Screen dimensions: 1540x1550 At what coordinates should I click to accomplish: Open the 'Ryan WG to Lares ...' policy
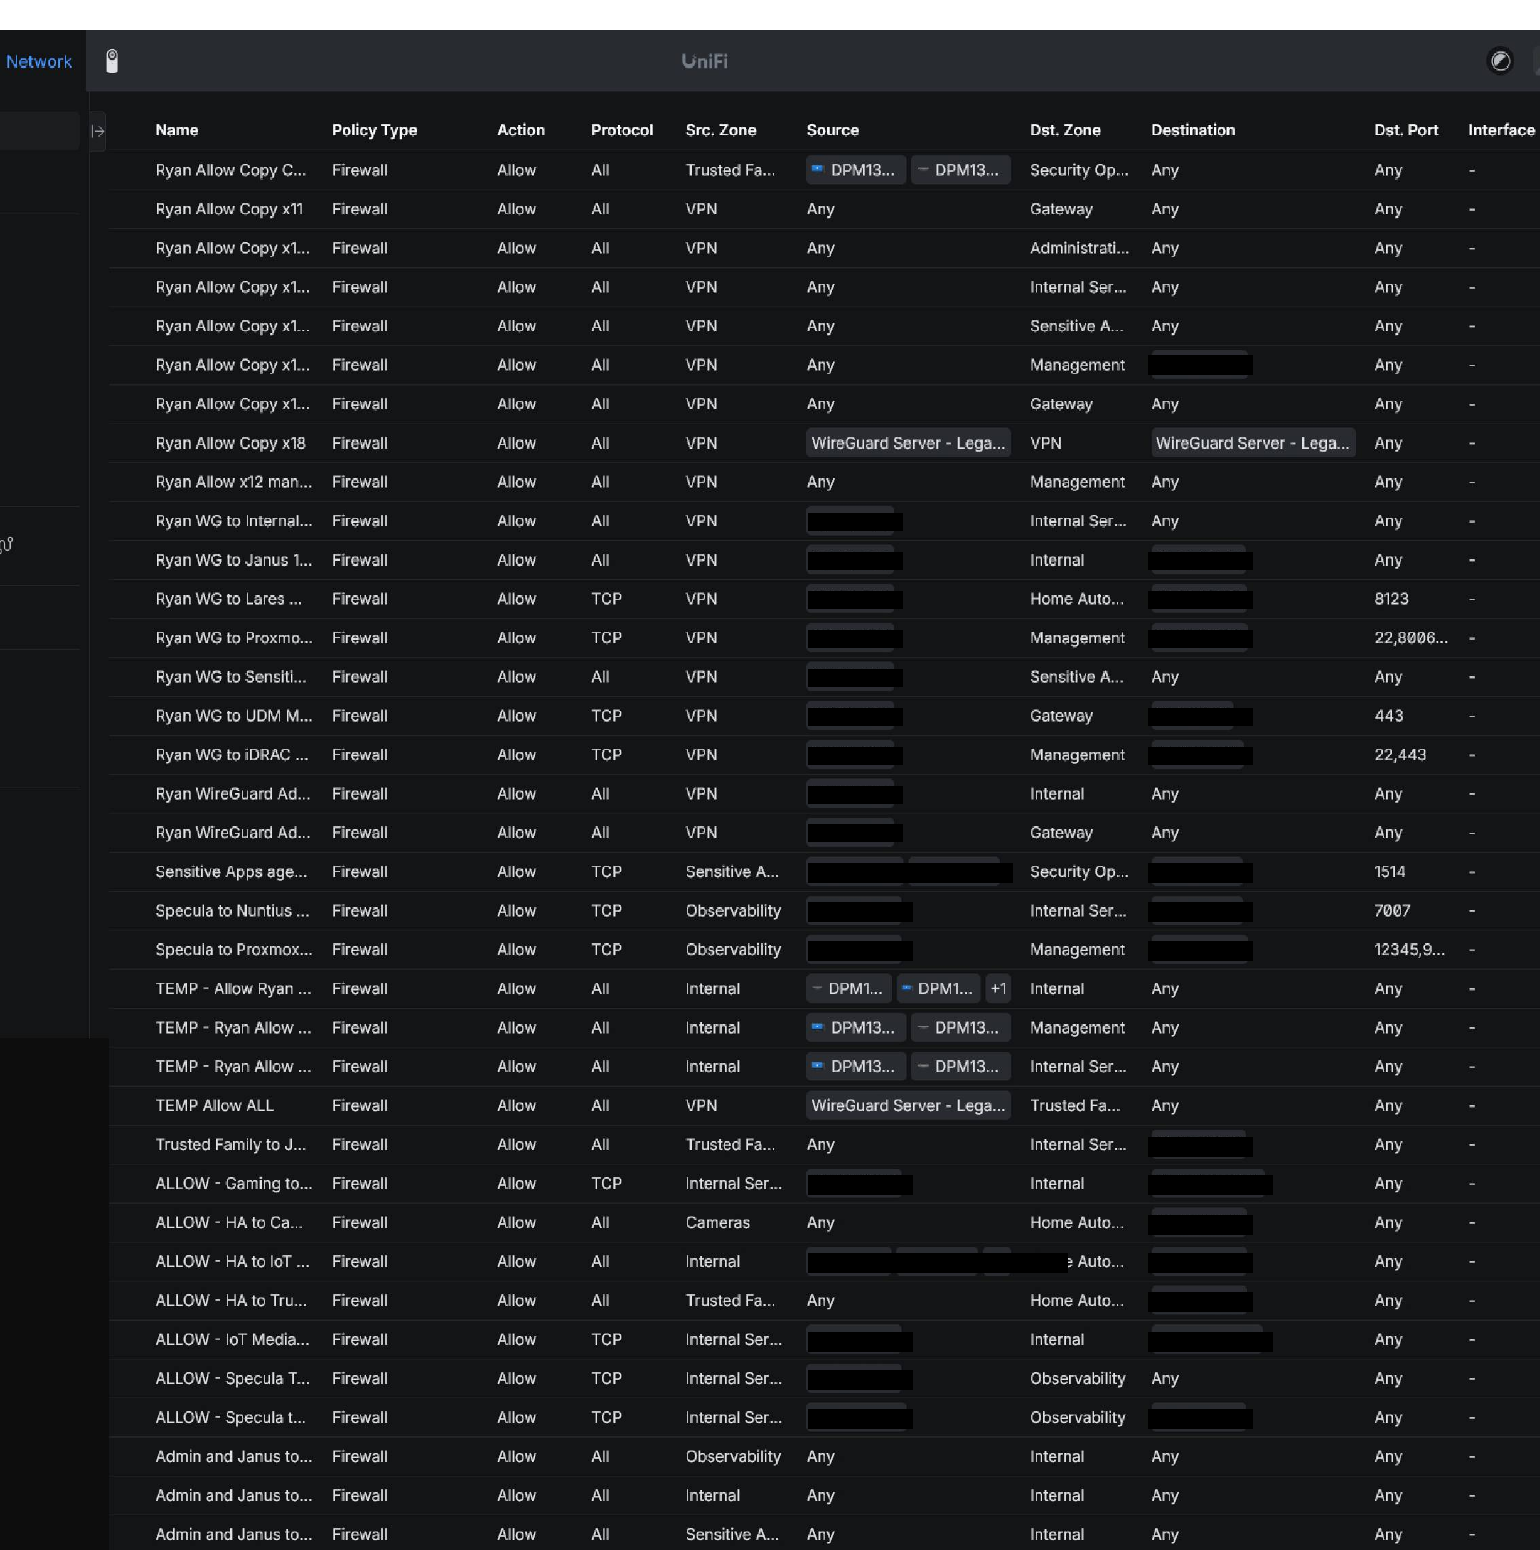tap(228, 599)
